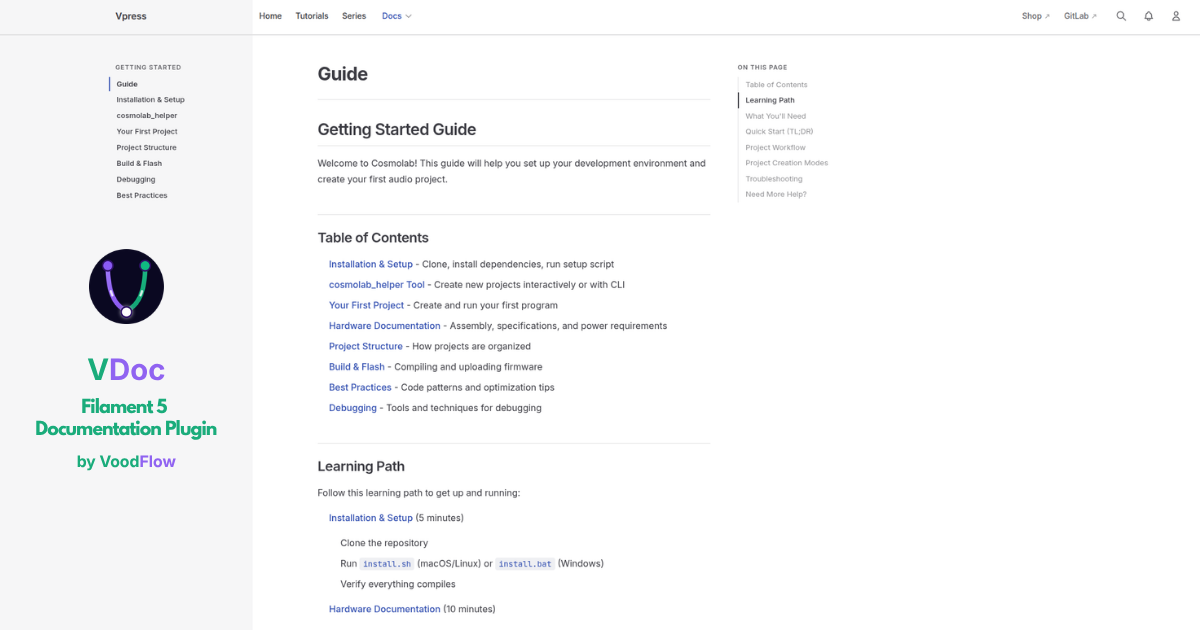This screenshot has height=630, width=1200.
Task: Open the user account icon
Action: 1176,16
